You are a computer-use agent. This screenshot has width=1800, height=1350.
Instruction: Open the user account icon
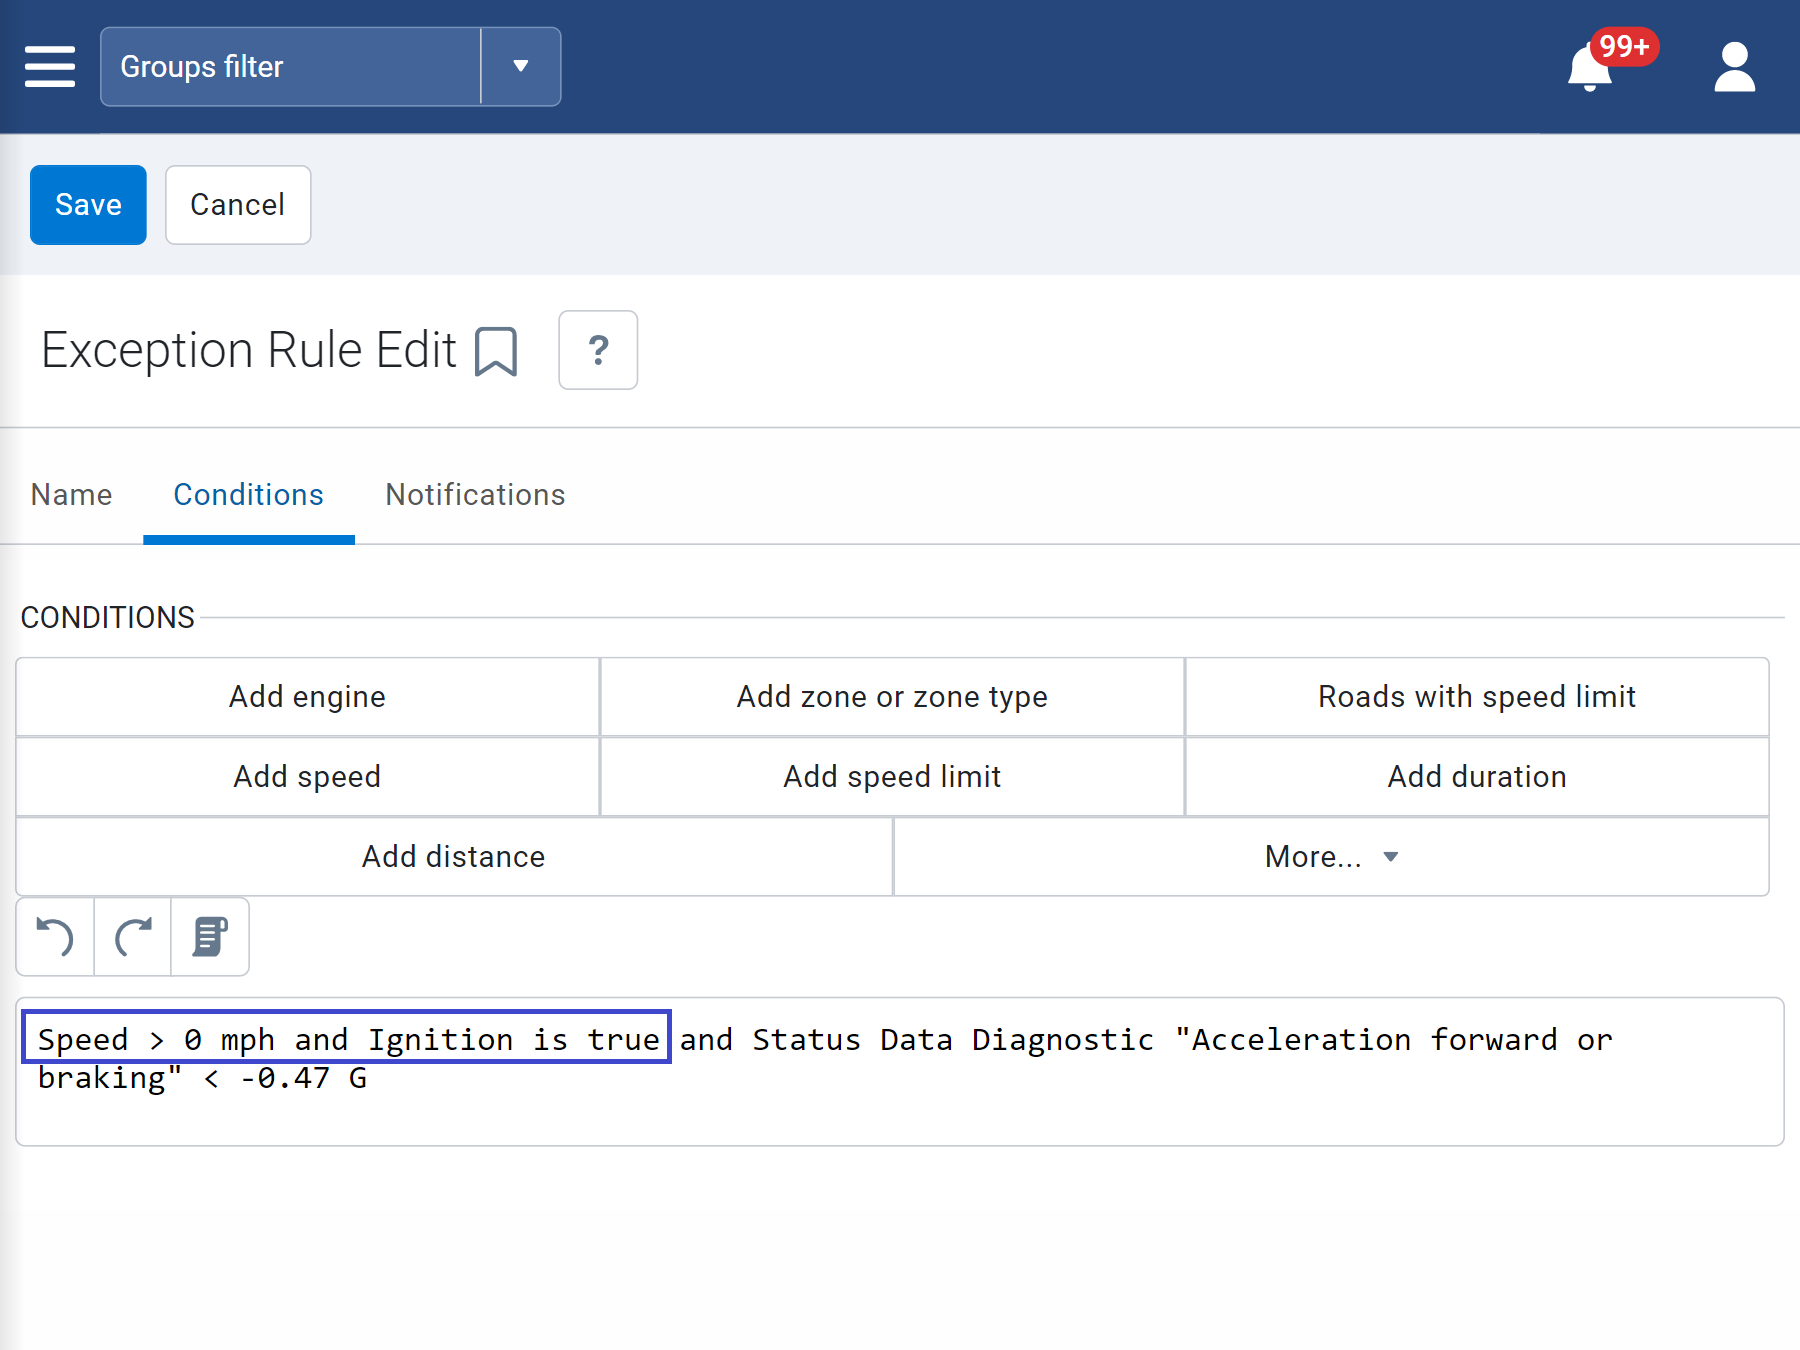coord(1734,67)
